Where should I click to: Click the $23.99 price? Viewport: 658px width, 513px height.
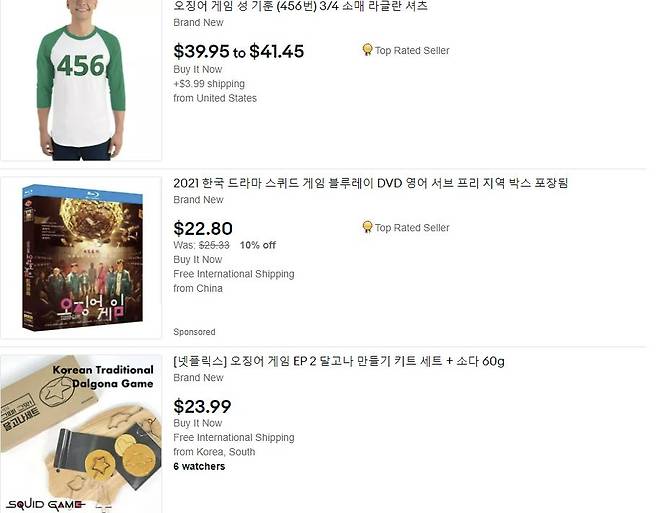pos(202,406)
